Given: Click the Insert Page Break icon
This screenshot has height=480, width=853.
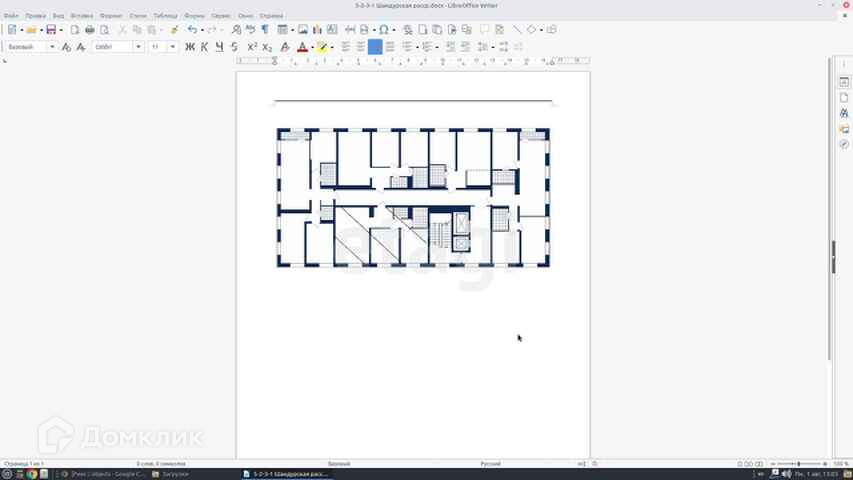Looking at the screenshot, I should pyautogui.click(x=350, y=30).
